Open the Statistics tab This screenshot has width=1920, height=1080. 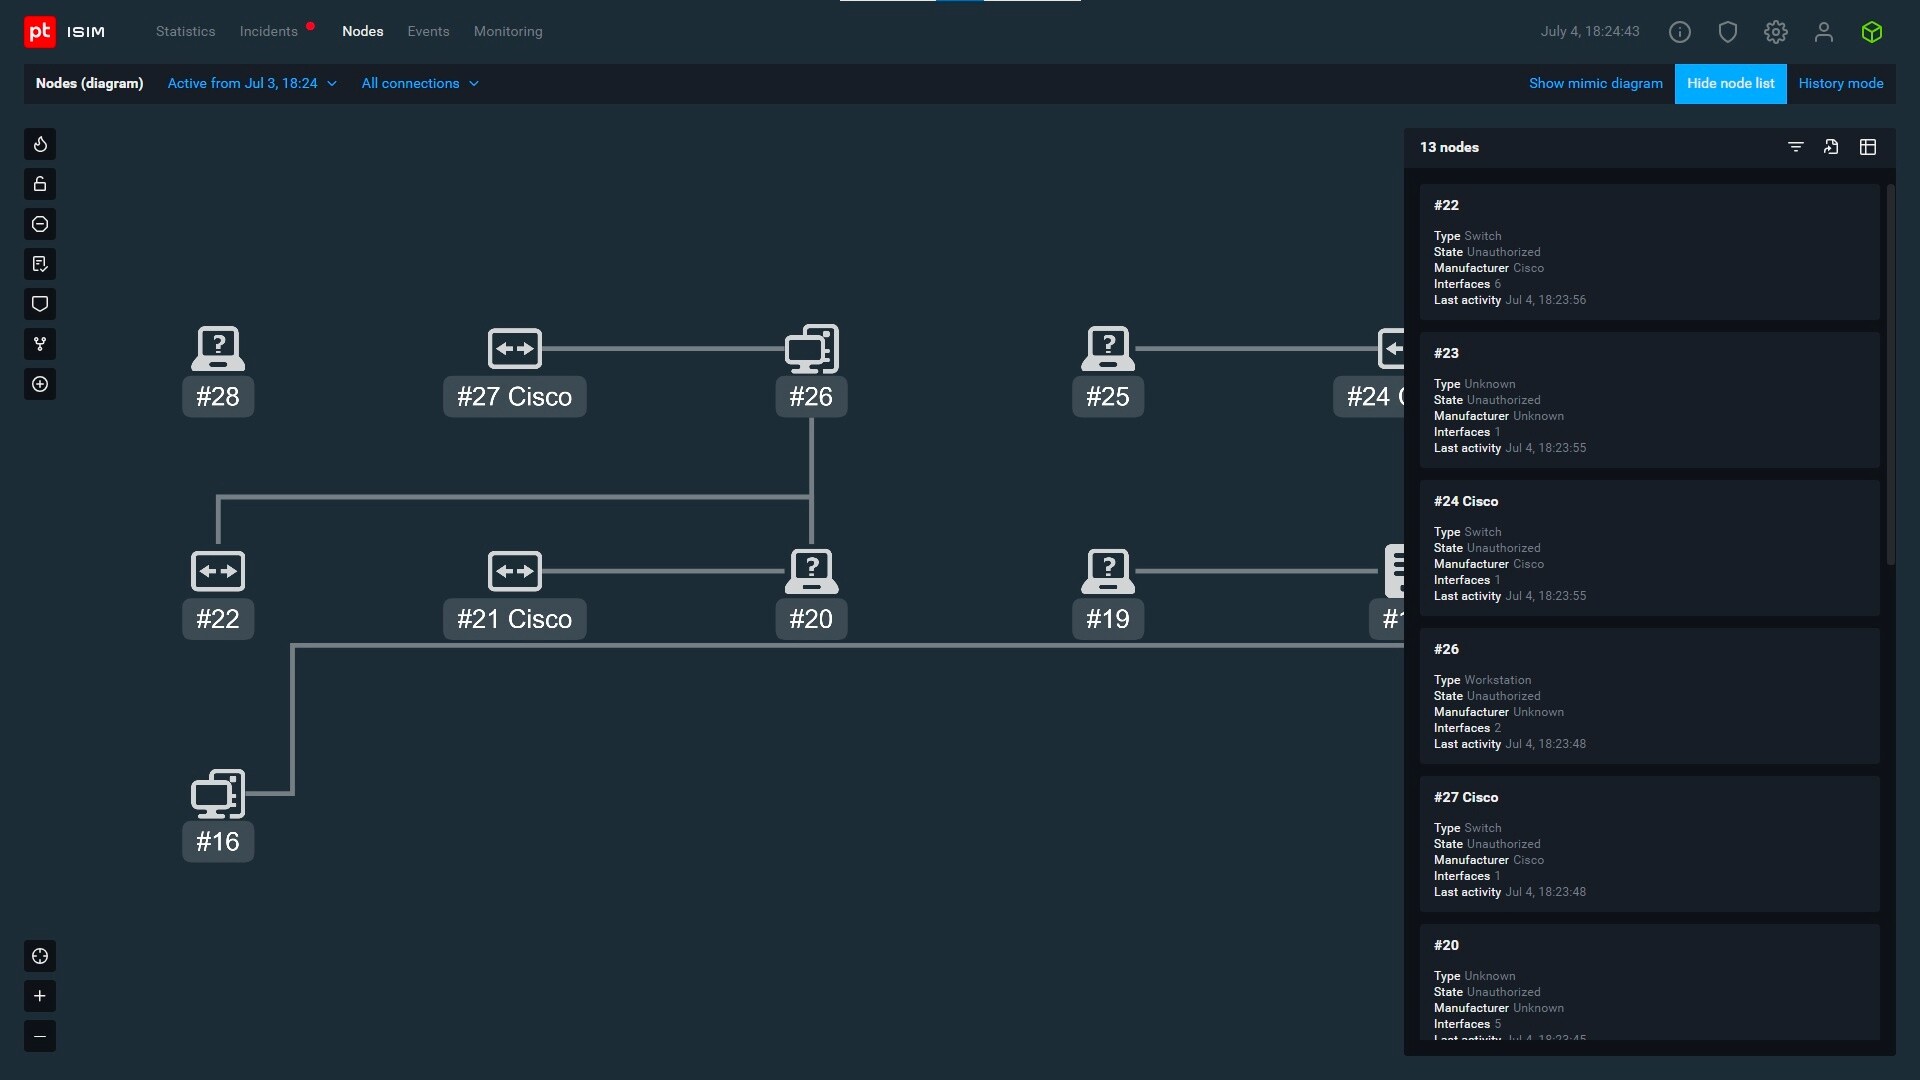[x=186, y=31]
